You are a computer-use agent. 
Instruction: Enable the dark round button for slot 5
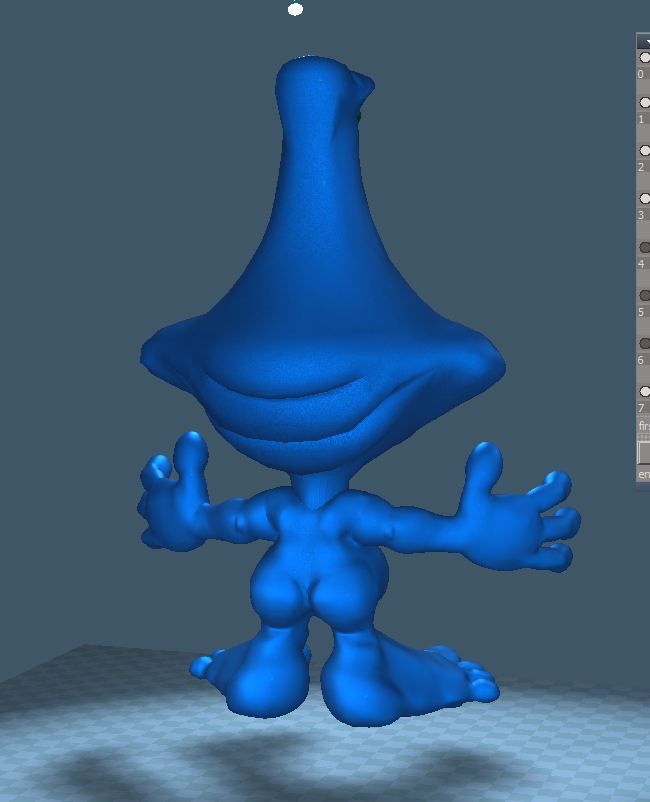pos(645,295)
